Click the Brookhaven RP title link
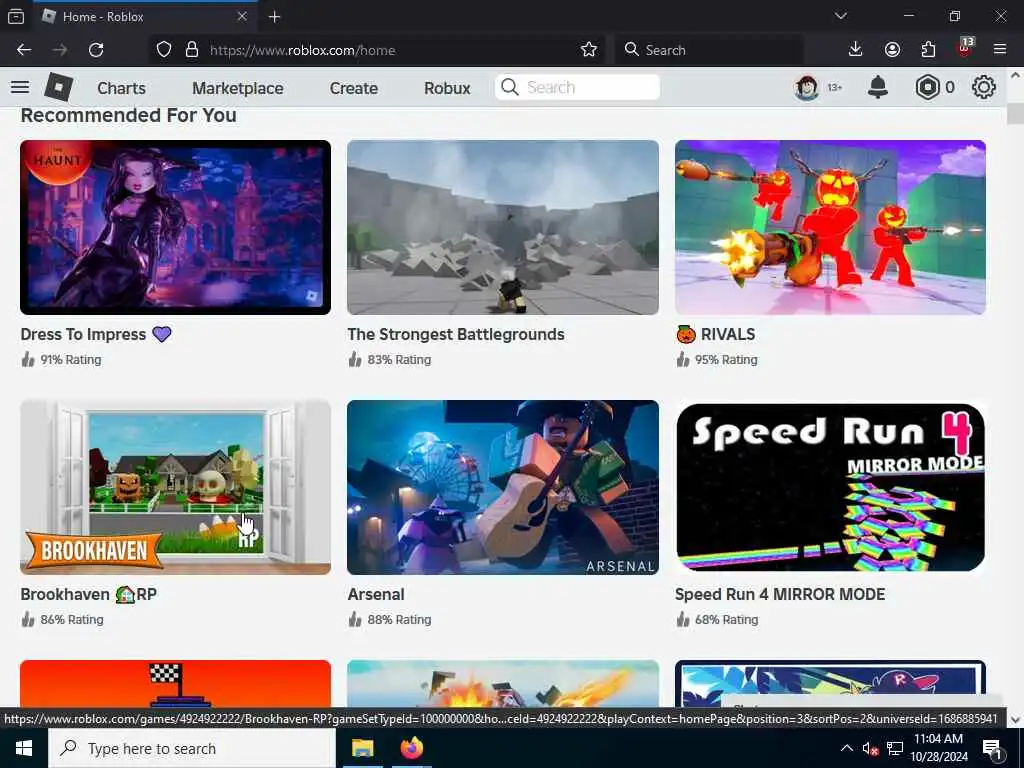Viewport: 1024px width, 768px height. pyautogui.click(x=88, y=594)
